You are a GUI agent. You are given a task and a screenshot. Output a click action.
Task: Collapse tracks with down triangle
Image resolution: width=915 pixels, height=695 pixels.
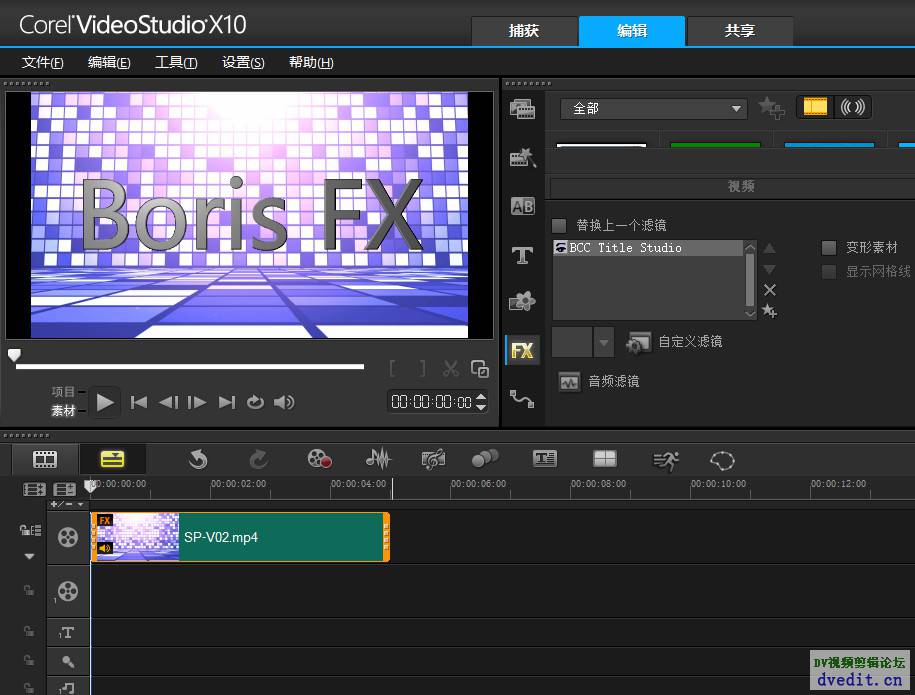pos(29,557)
